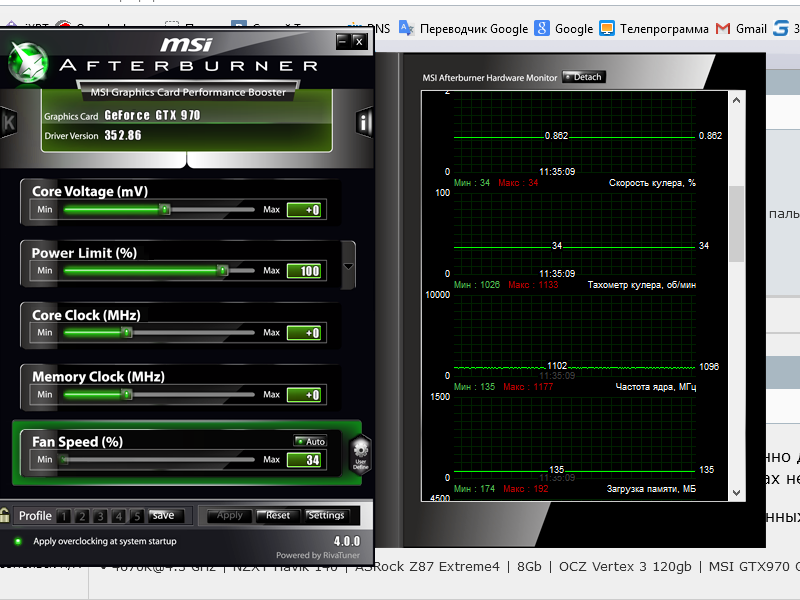Click the Teleprogramma TV bookmark icon
This screenshot has width=800, height=600.
(607, 29)
